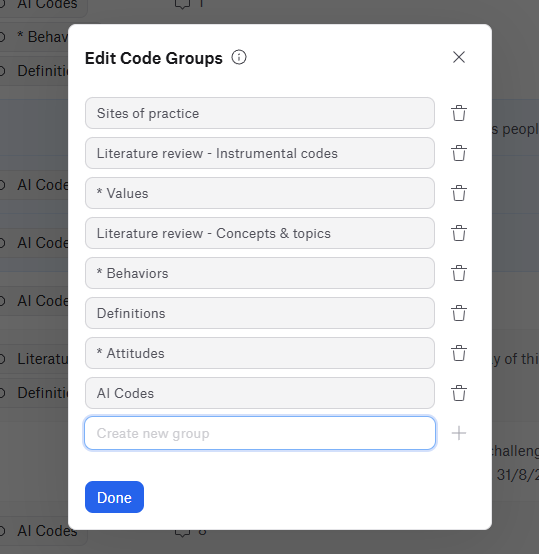Image resolution: width=539 pixels, height=554 pixels.
Task: Open the info icon beside Edit Code Groups
Action: click(x=239, y=57)
